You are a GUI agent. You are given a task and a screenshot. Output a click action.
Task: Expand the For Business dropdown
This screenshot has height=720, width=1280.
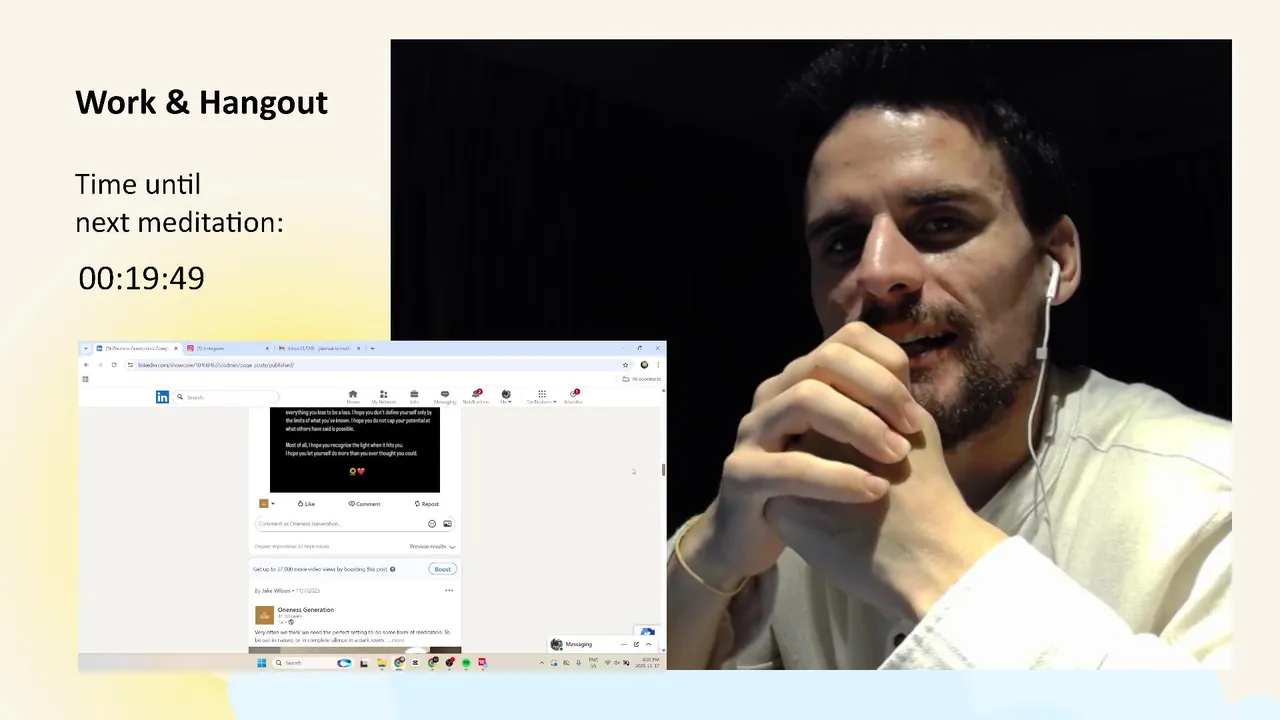click(x=542, y=396)
